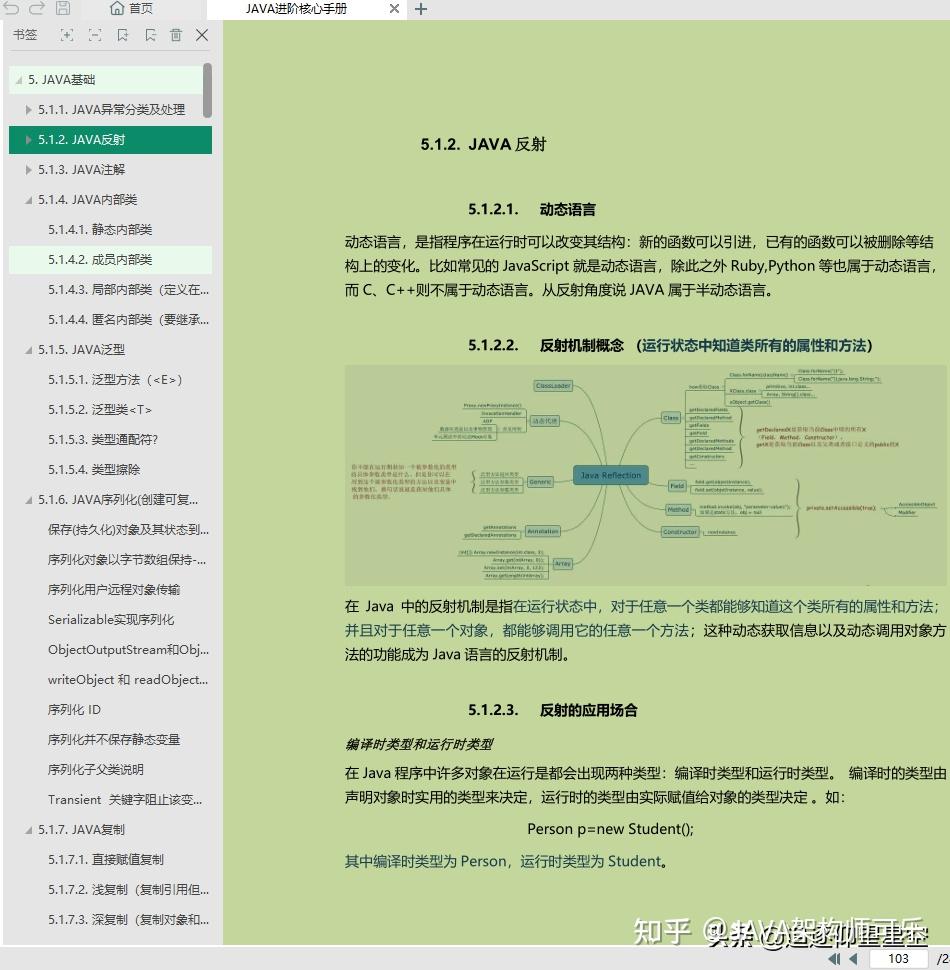Viewport: 950px width, 970px height.
Task: Go to 5.1.4.2. 成员内部类
Action: tap(110, 260)
